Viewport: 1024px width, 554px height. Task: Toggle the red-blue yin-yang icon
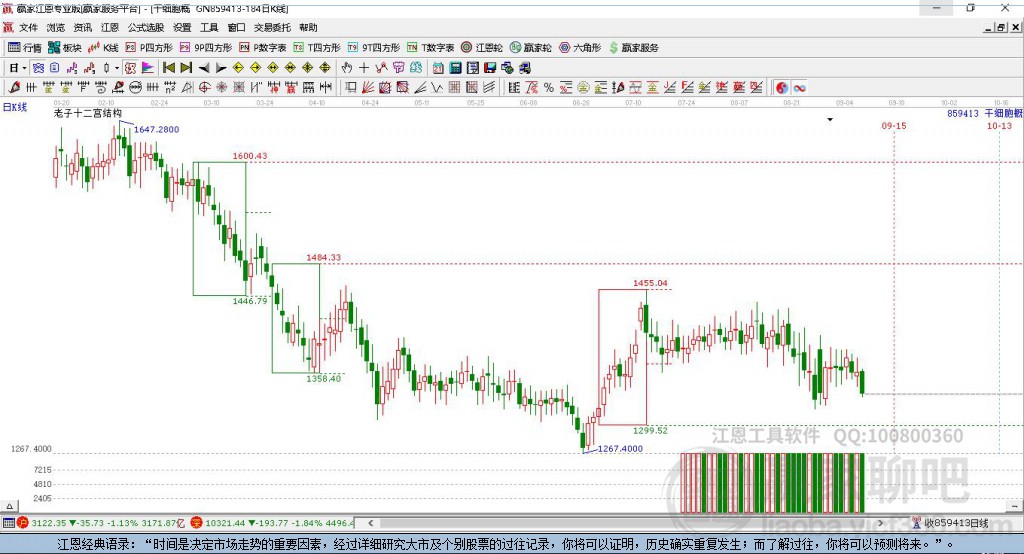pos(782,88)
